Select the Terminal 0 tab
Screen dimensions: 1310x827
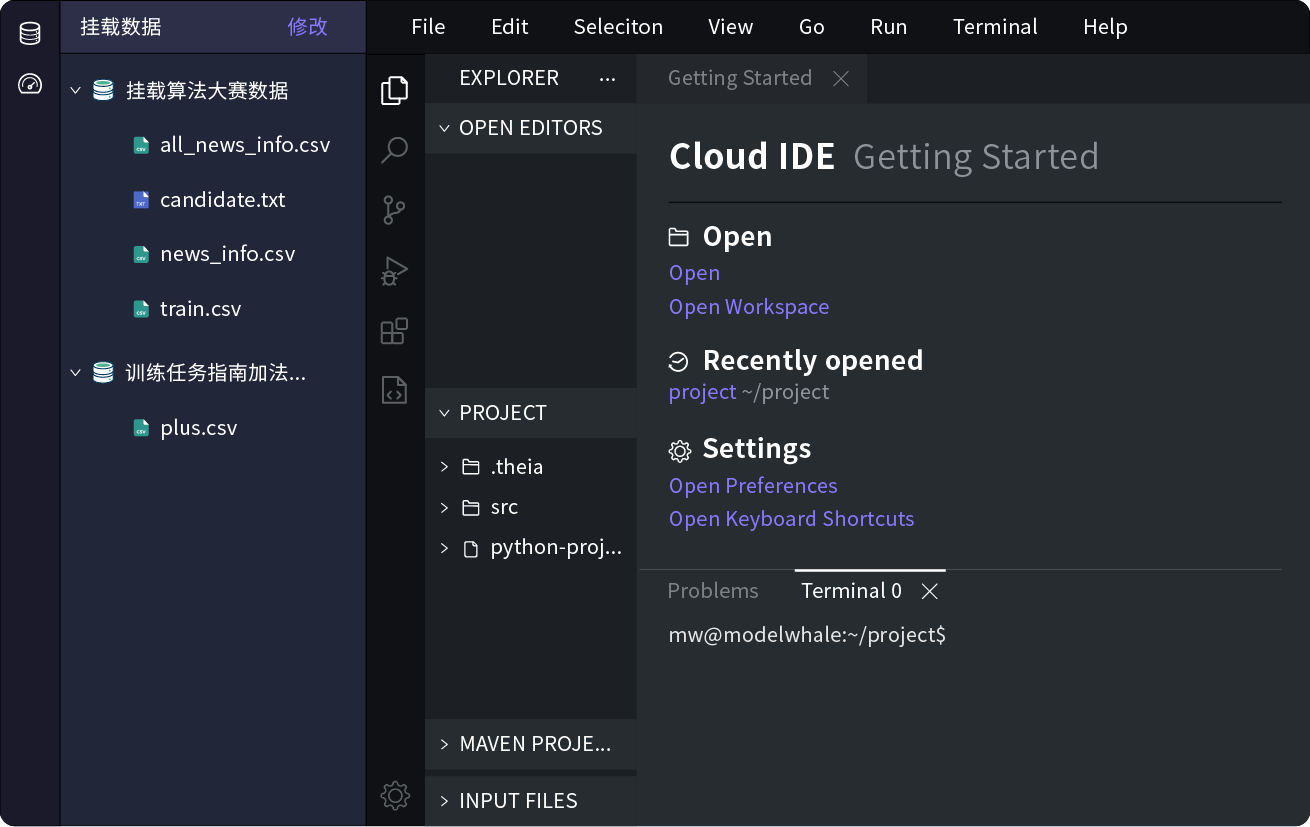pyautogui.click(x=852, y=592)
